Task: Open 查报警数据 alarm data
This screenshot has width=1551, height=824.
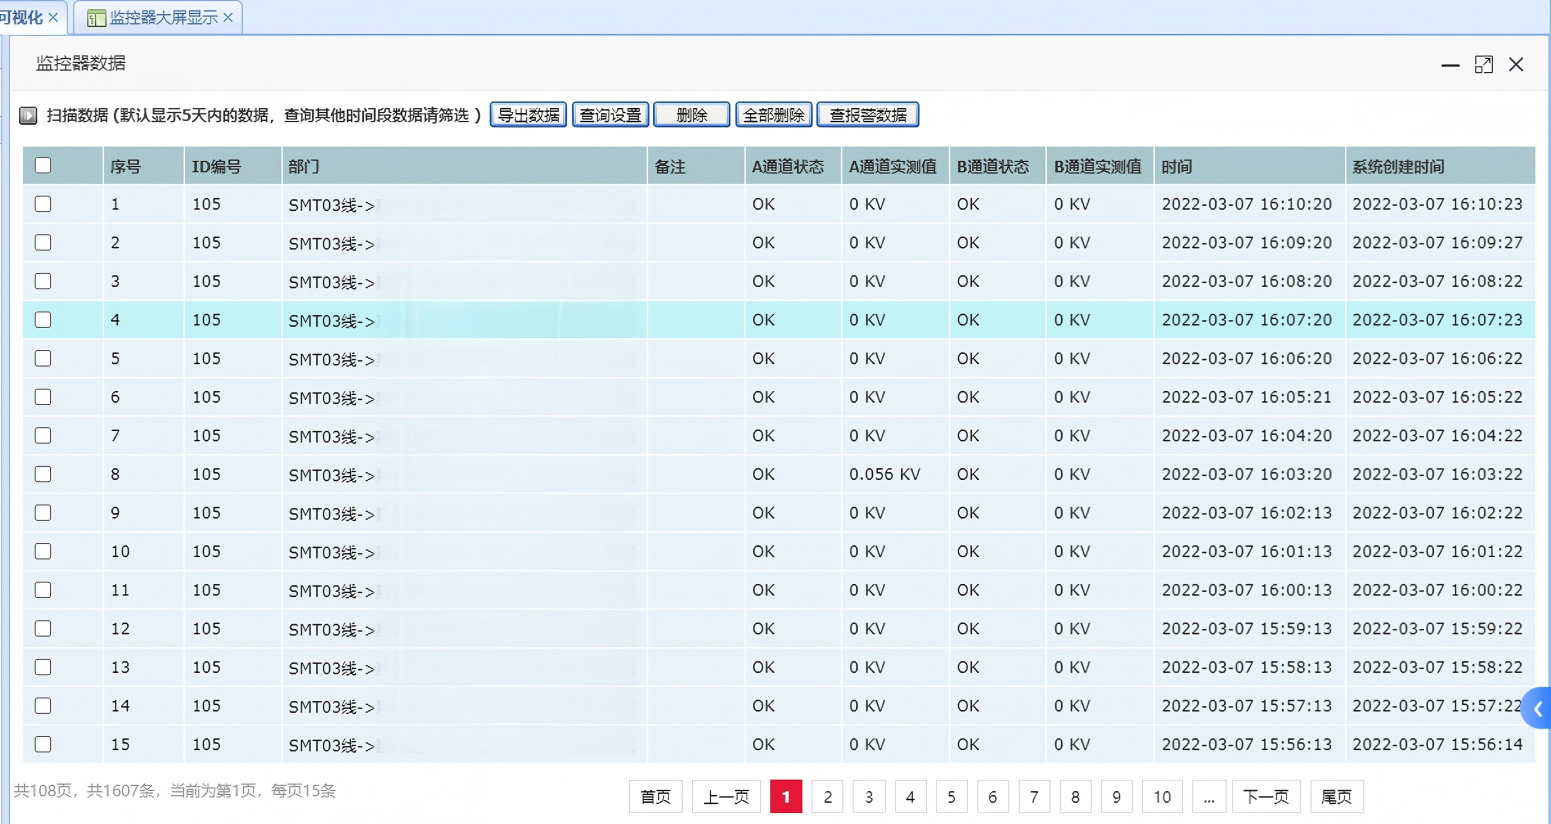Action: (x=867, y=115)
